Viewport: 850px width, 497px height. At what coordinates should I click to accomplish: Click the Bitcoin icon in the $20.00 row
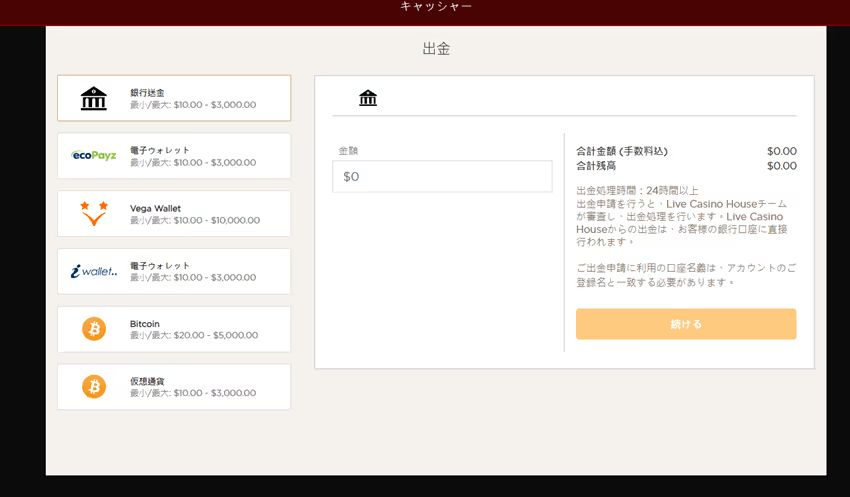tap(94, 329)
